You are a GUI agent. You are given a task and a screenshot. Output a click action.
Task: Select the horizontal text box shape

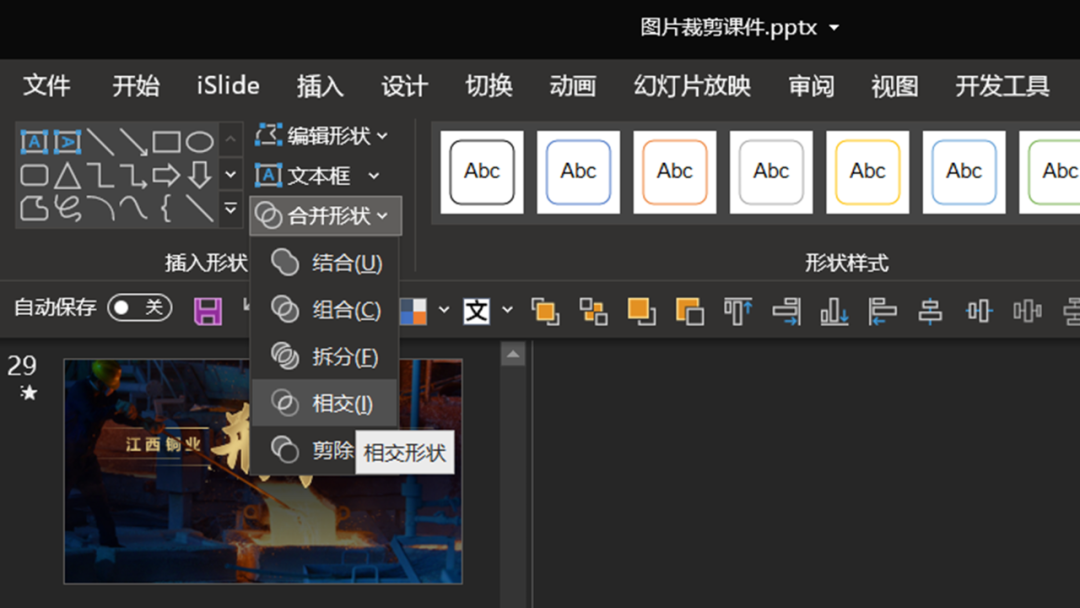coord(34,142)
